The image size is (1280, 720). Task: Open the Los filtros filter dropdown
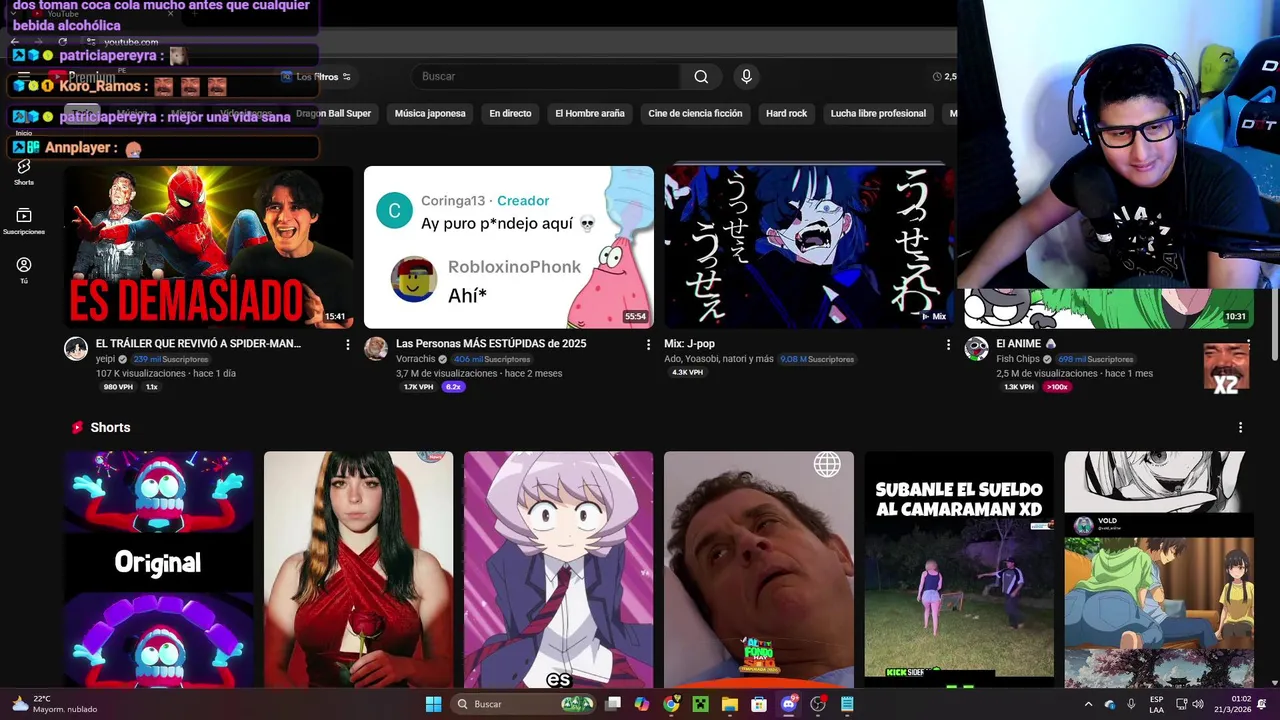click(316, 77)
